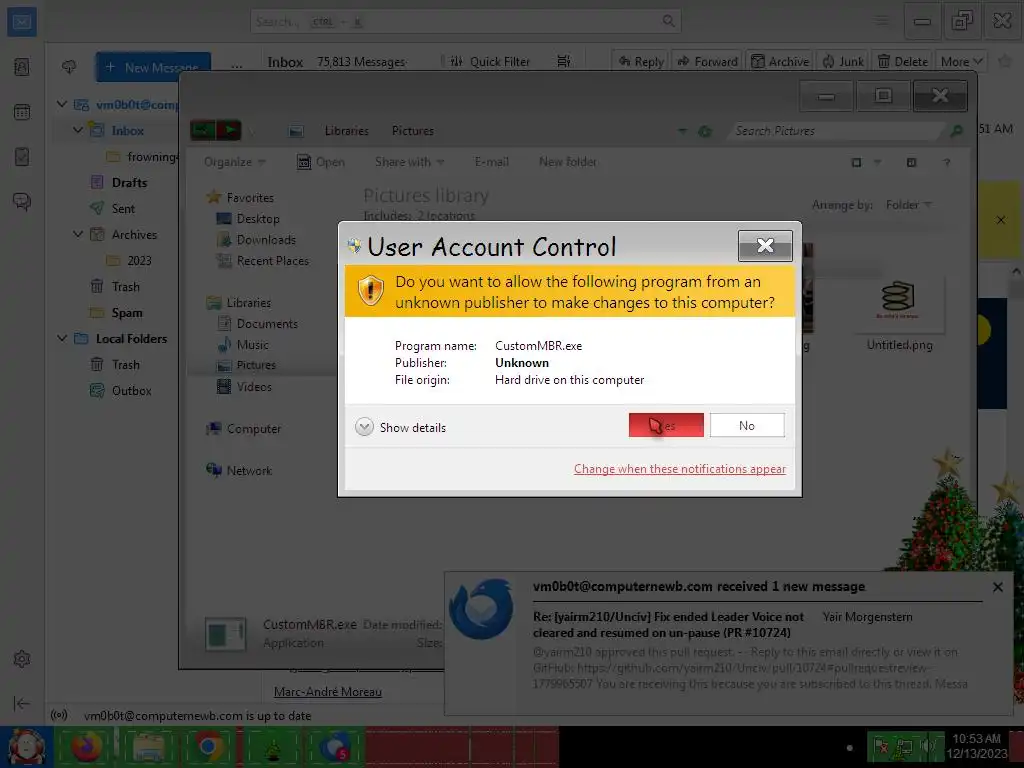Click the UAC shield warning icon
Viewport: 1024px width, 768px height.
(370, 291)
